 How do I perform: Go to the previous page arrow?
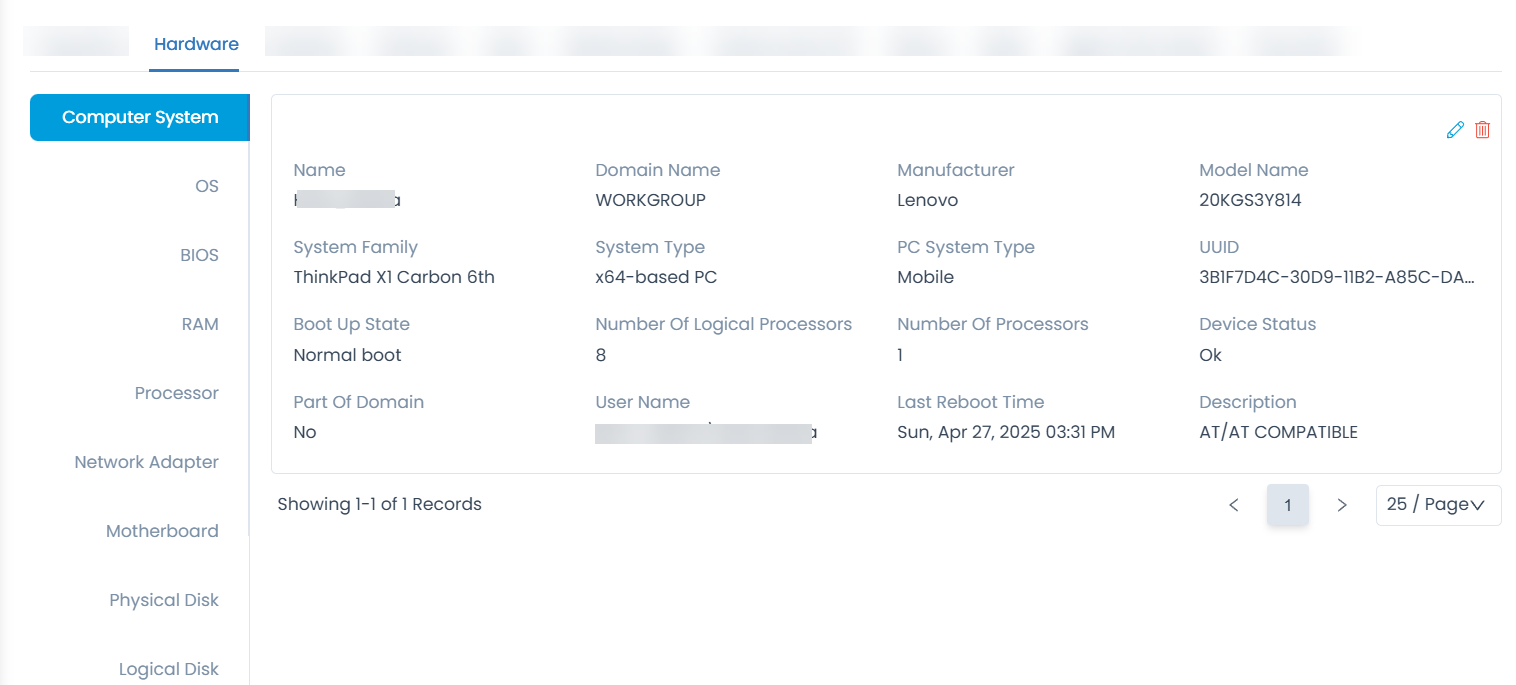click(1234, 505)
